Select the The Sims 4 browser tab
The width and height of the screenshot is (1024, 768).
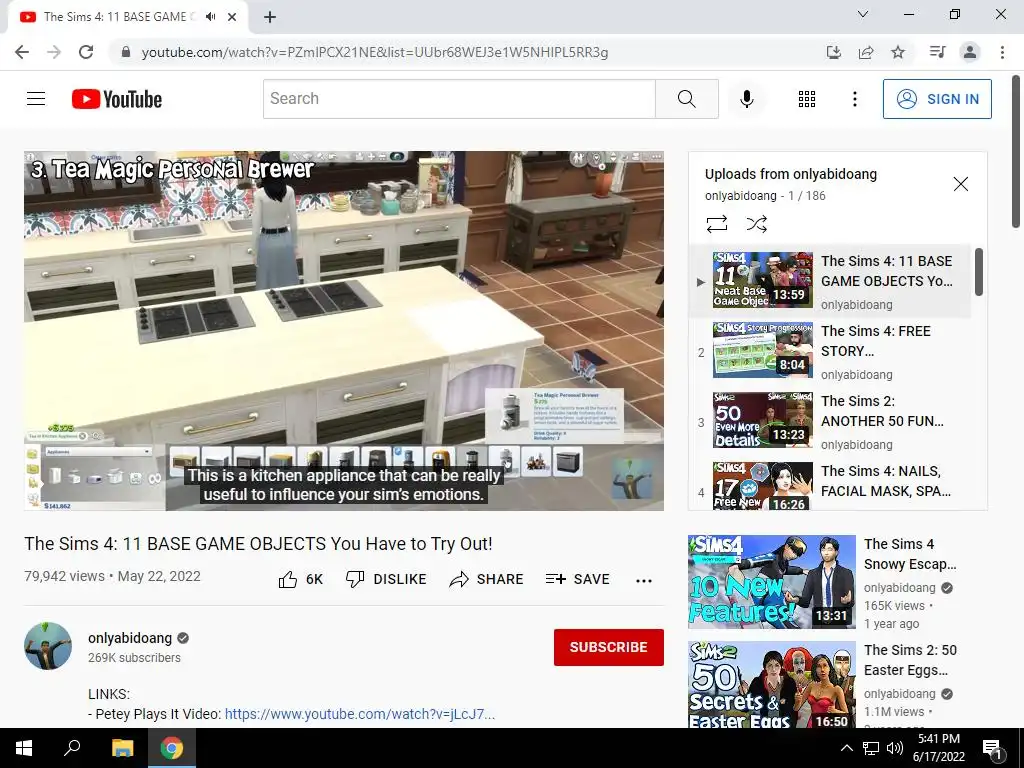coord(128,18)
